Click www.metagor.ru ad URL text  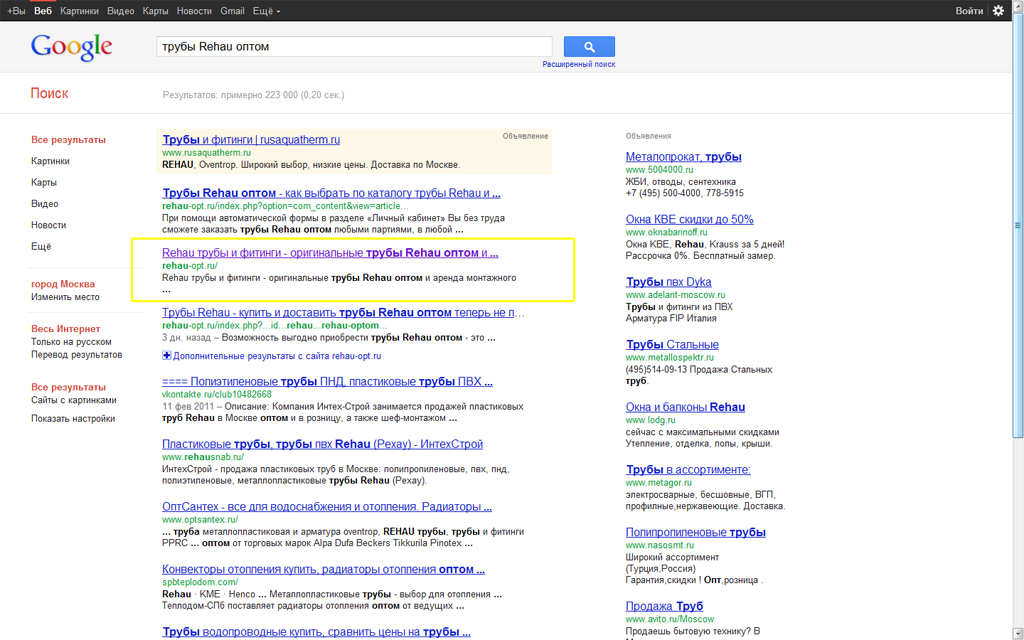pos(658,483)
